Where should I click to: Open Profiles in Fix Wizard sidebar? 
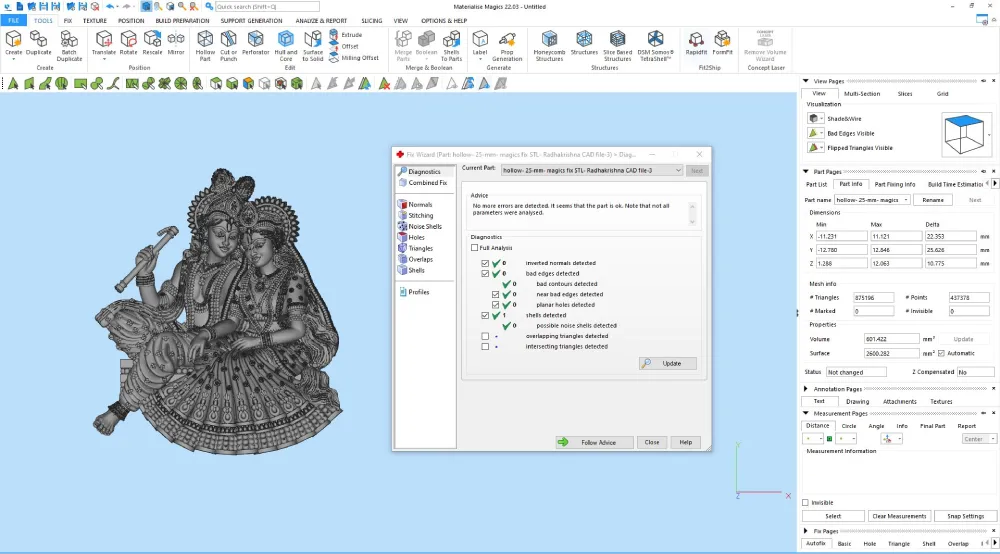point(415,292)
